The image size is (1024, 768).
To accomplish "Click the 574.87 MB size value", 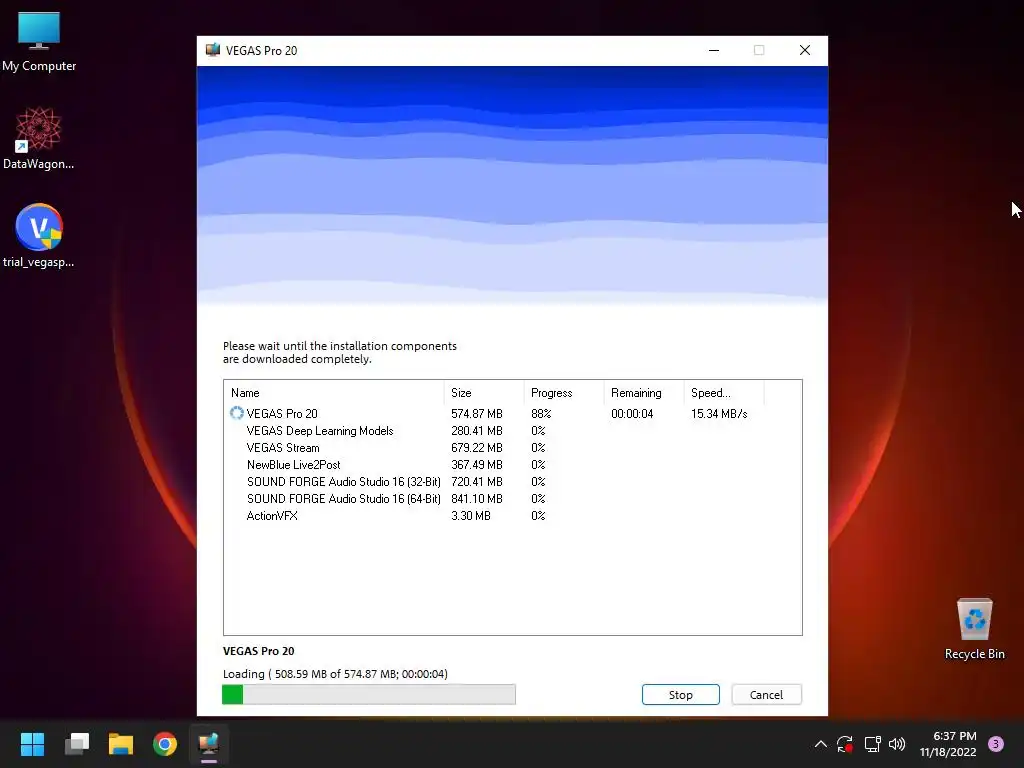I will click(477, 413).
